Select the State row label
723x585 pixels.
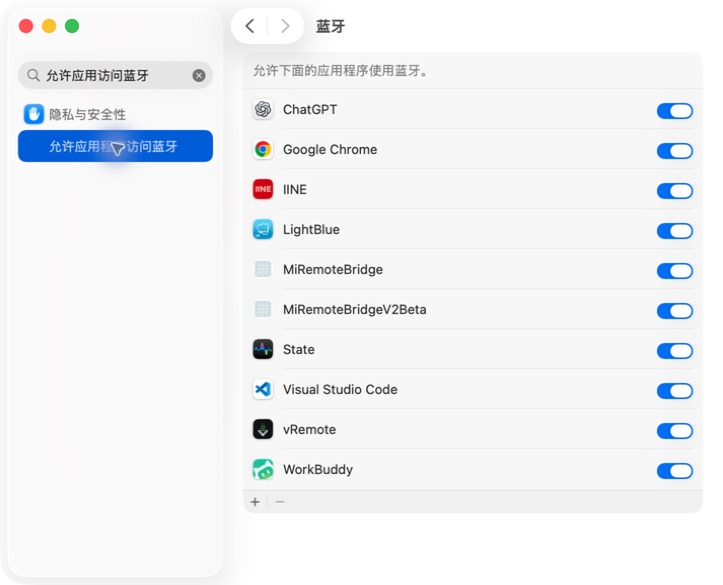coord(299,349)
